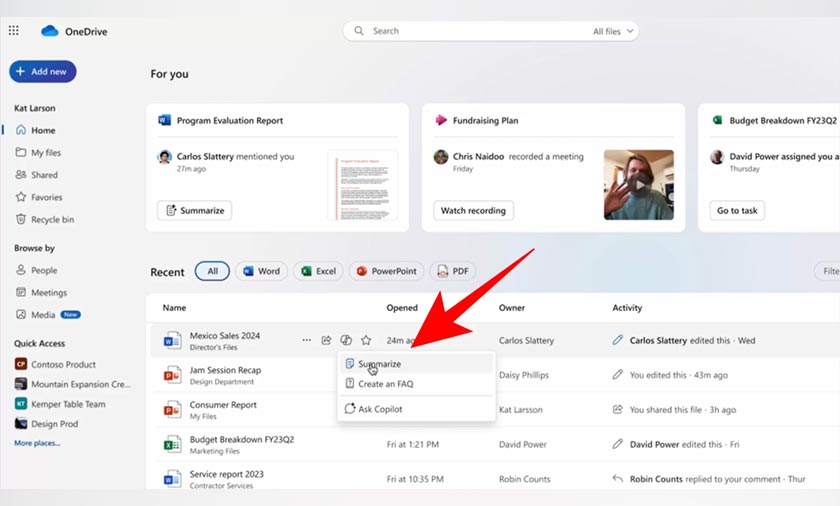Open the Contoso Product quick access icon
The image size is (840, 506).
point(20,365)
